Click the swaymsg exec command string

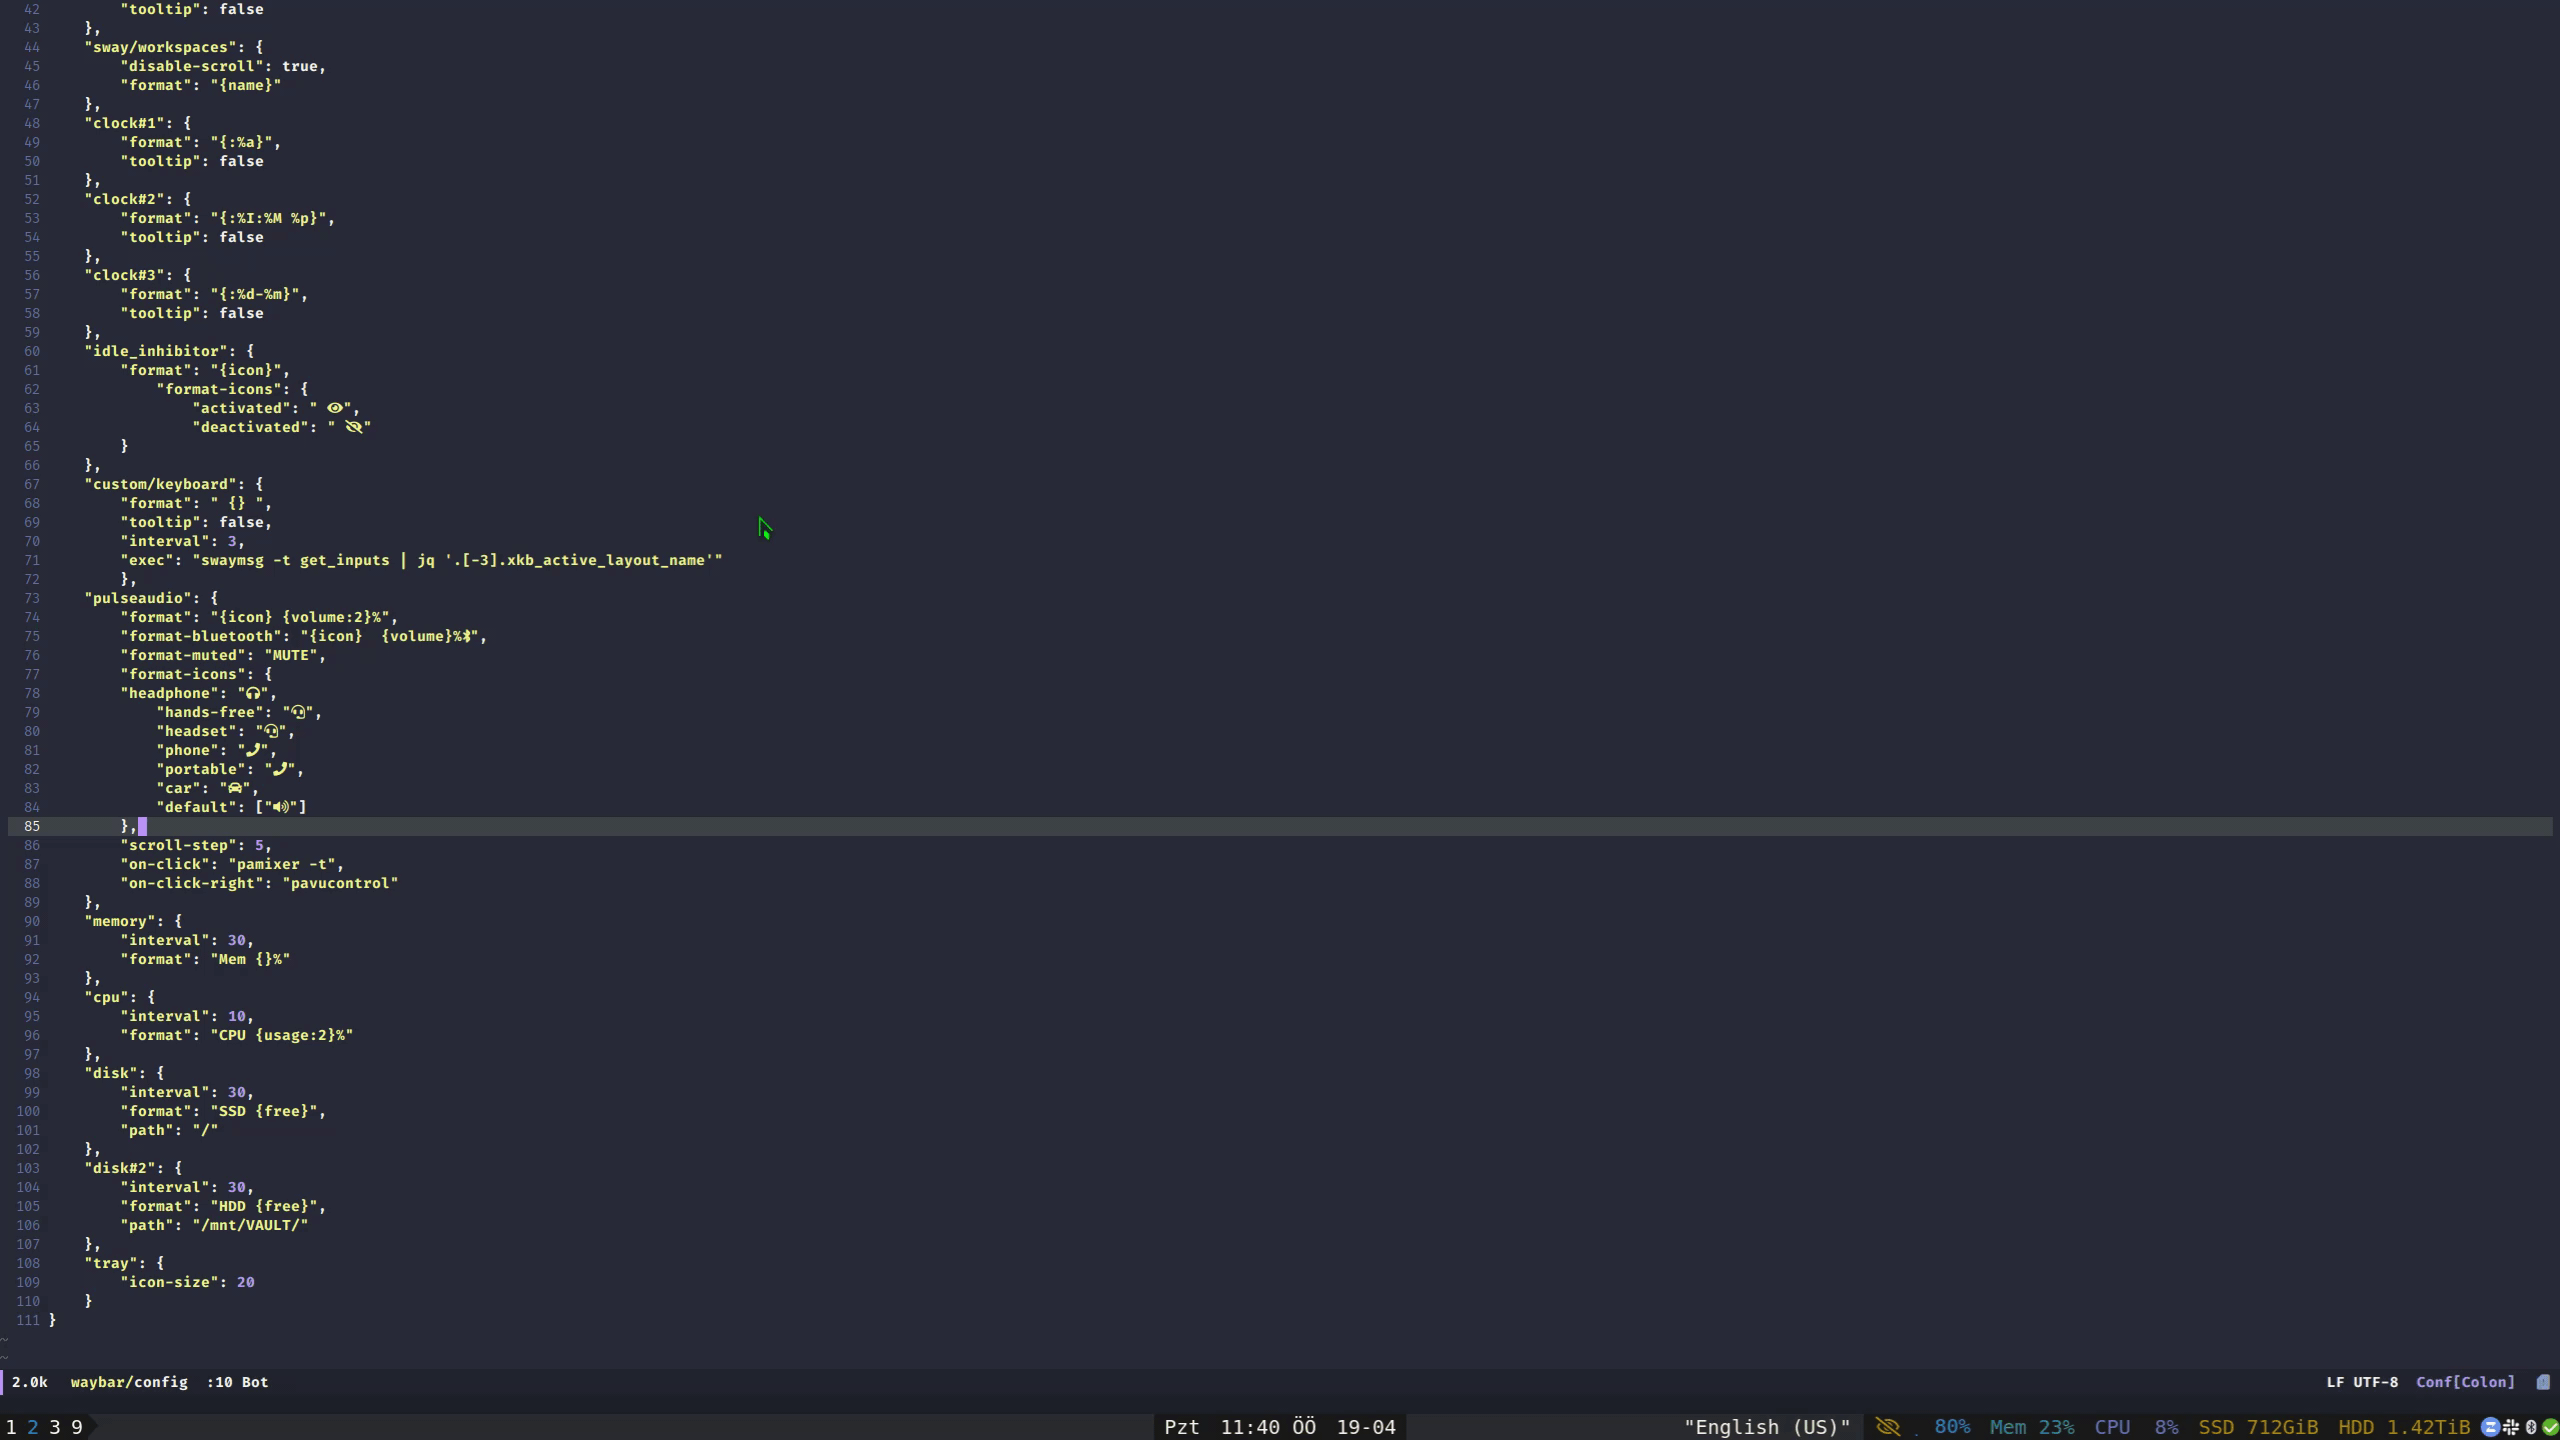(x=457, y=560)
